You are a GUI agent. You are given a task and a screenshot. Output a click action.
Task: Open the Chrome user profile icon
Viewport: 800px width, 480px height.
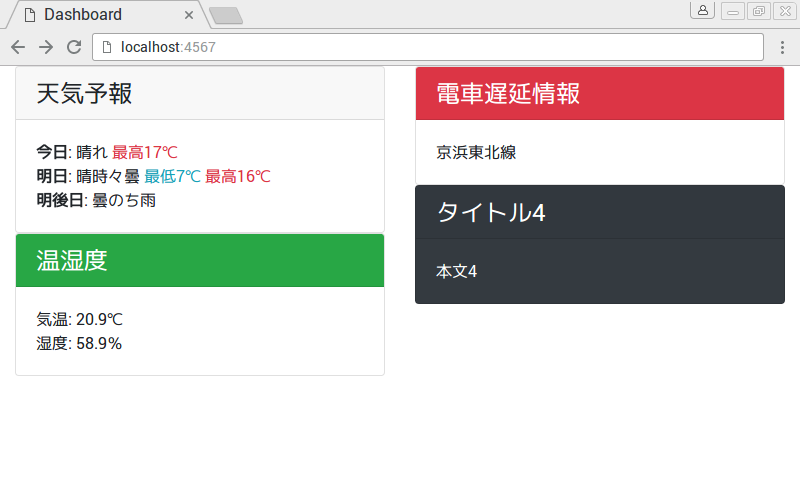point(703,10)
